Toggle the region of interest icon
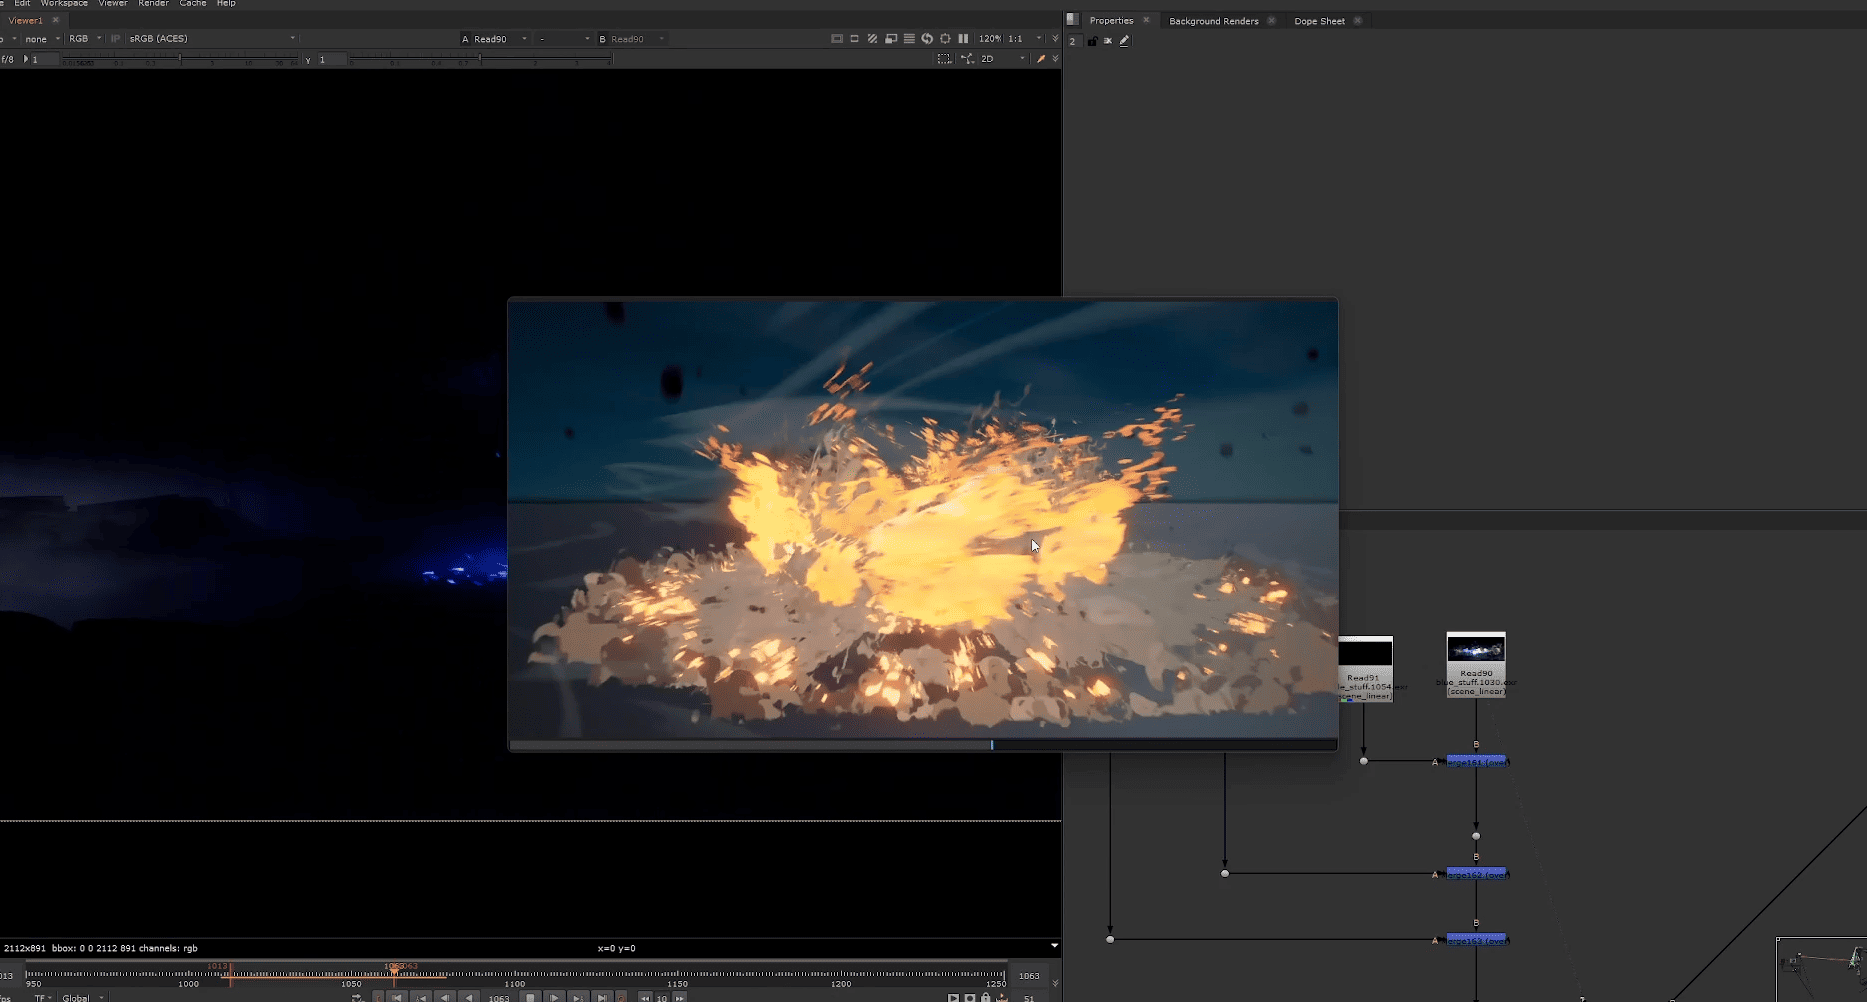 pyautogui.click(x=854, y=39)
